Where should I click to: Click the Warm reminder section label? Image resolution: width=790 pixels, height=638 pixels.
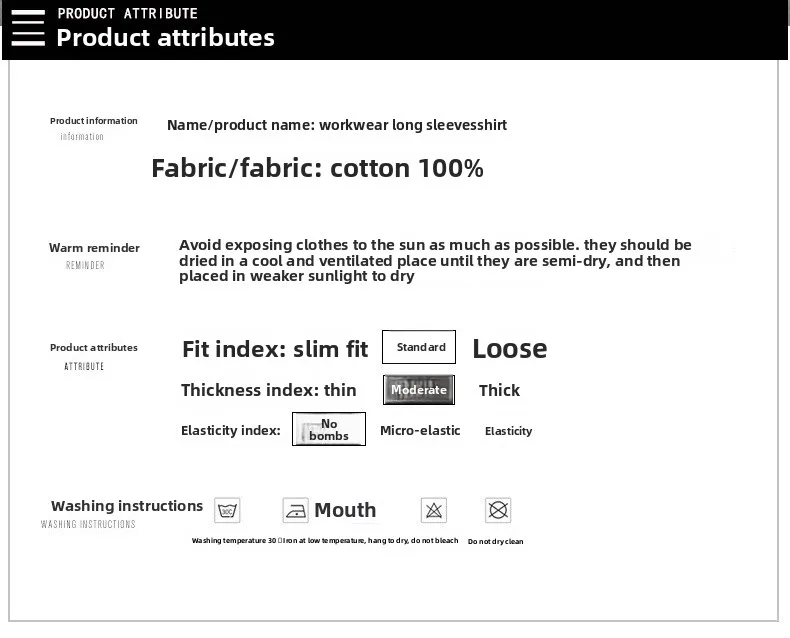pos(94,248)
